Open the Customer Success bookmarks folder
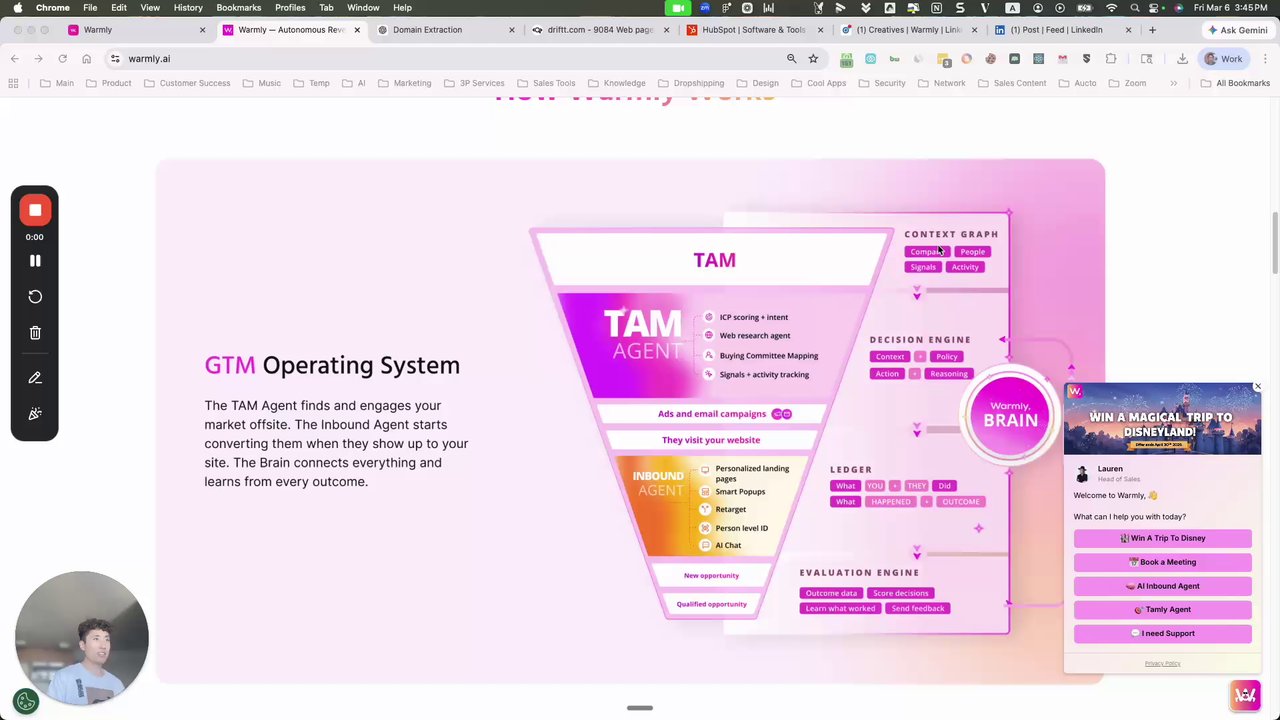Viewport: 1280px width, 720px height. [187, 83]
